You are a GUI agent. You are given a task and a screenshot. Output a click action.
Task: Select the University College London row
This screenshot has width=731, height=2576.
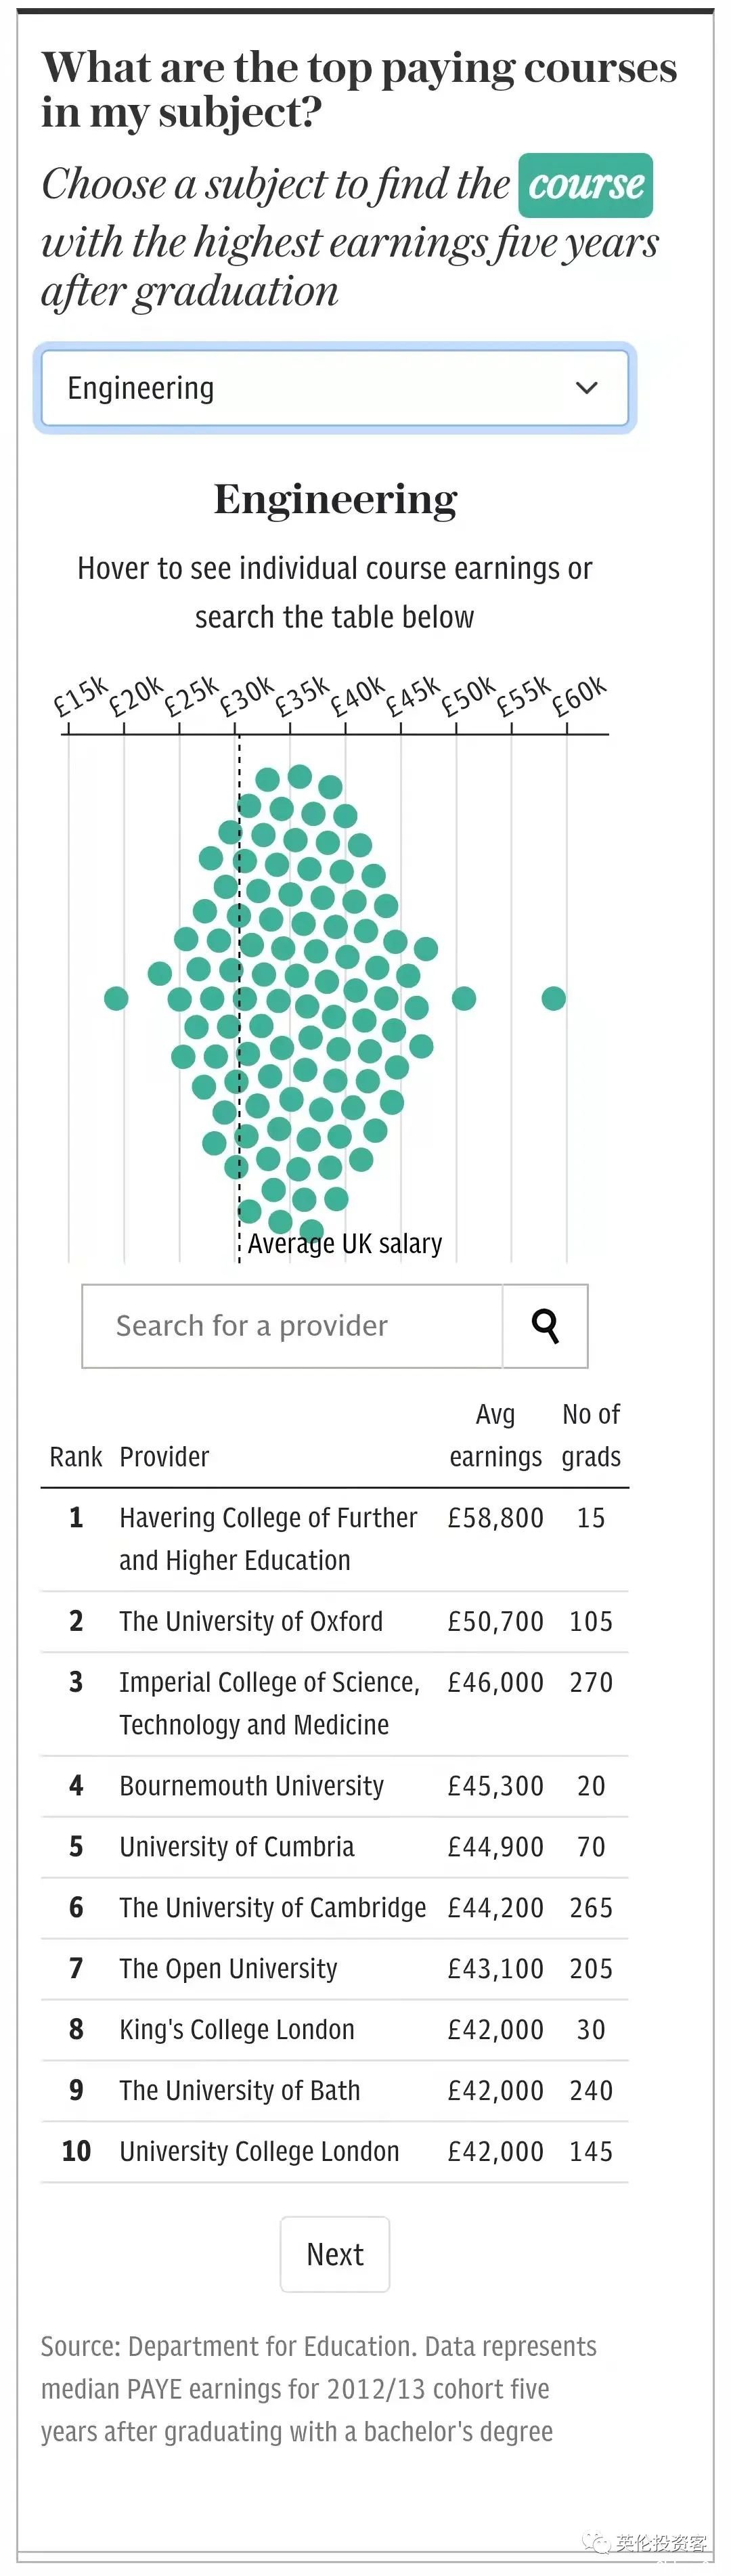click(259, 2151)
